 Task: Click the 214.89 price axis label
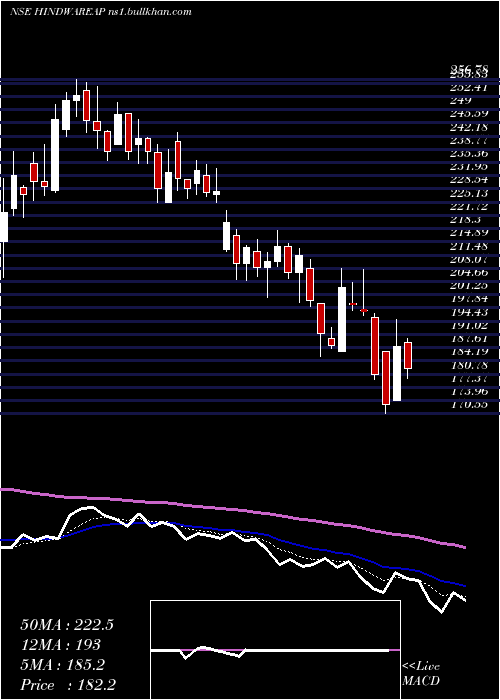coord(468,233)
